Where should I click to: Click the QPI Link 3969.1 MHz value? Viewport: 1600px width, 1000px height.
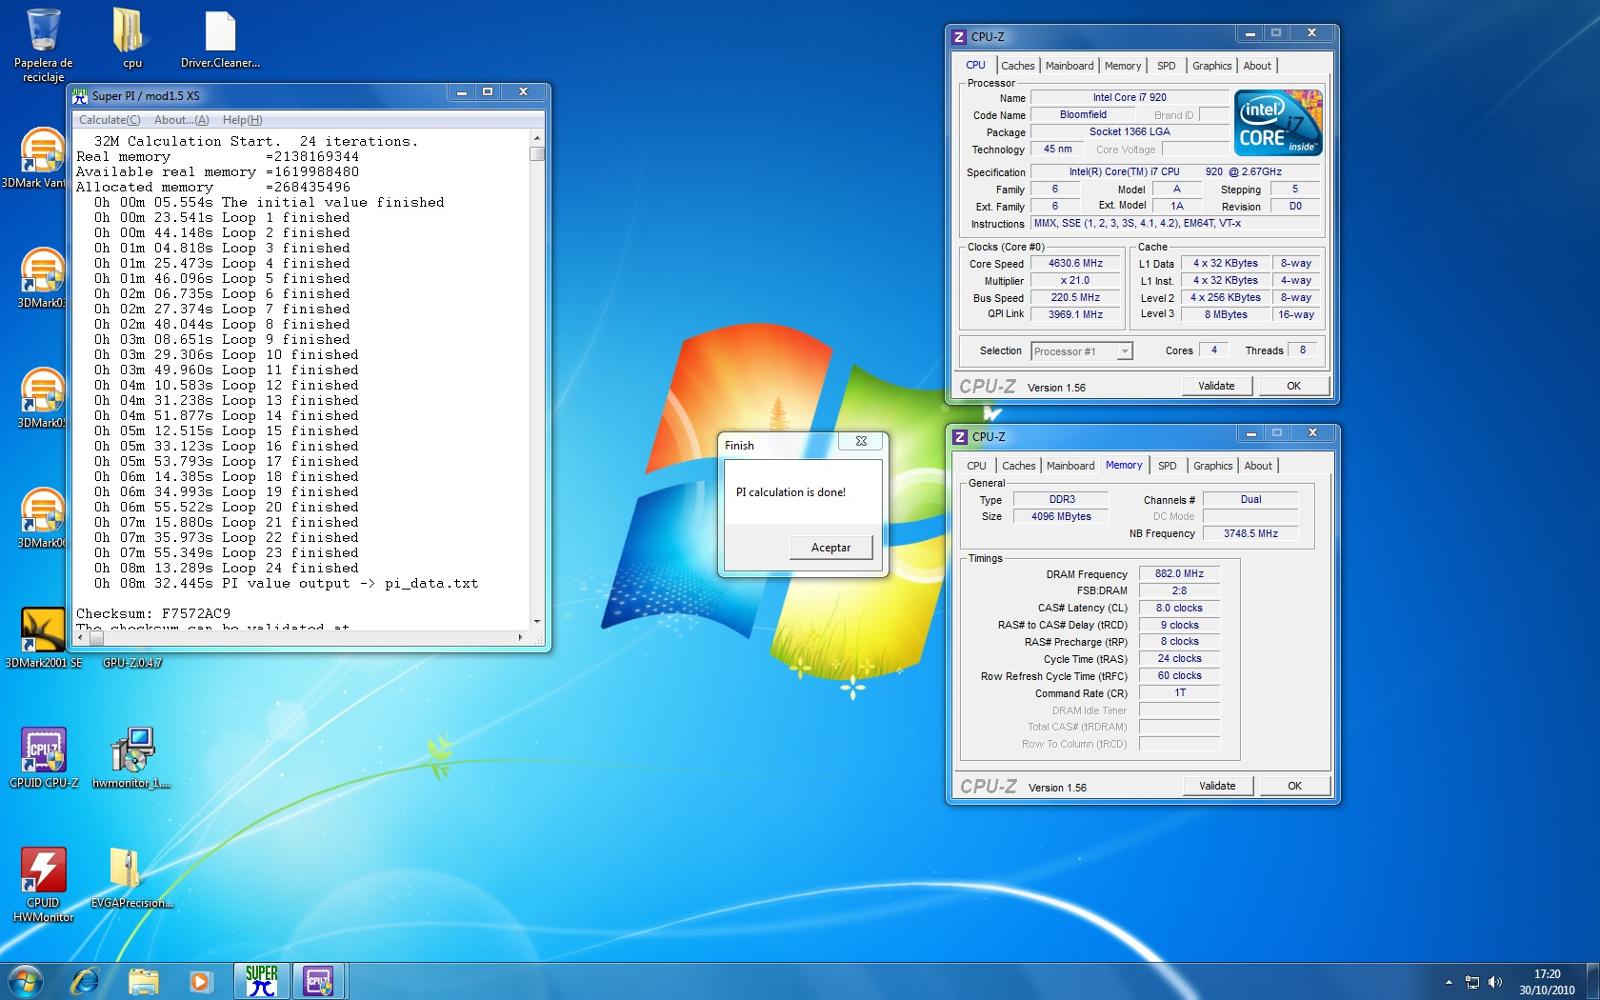tap(1075, 315)
